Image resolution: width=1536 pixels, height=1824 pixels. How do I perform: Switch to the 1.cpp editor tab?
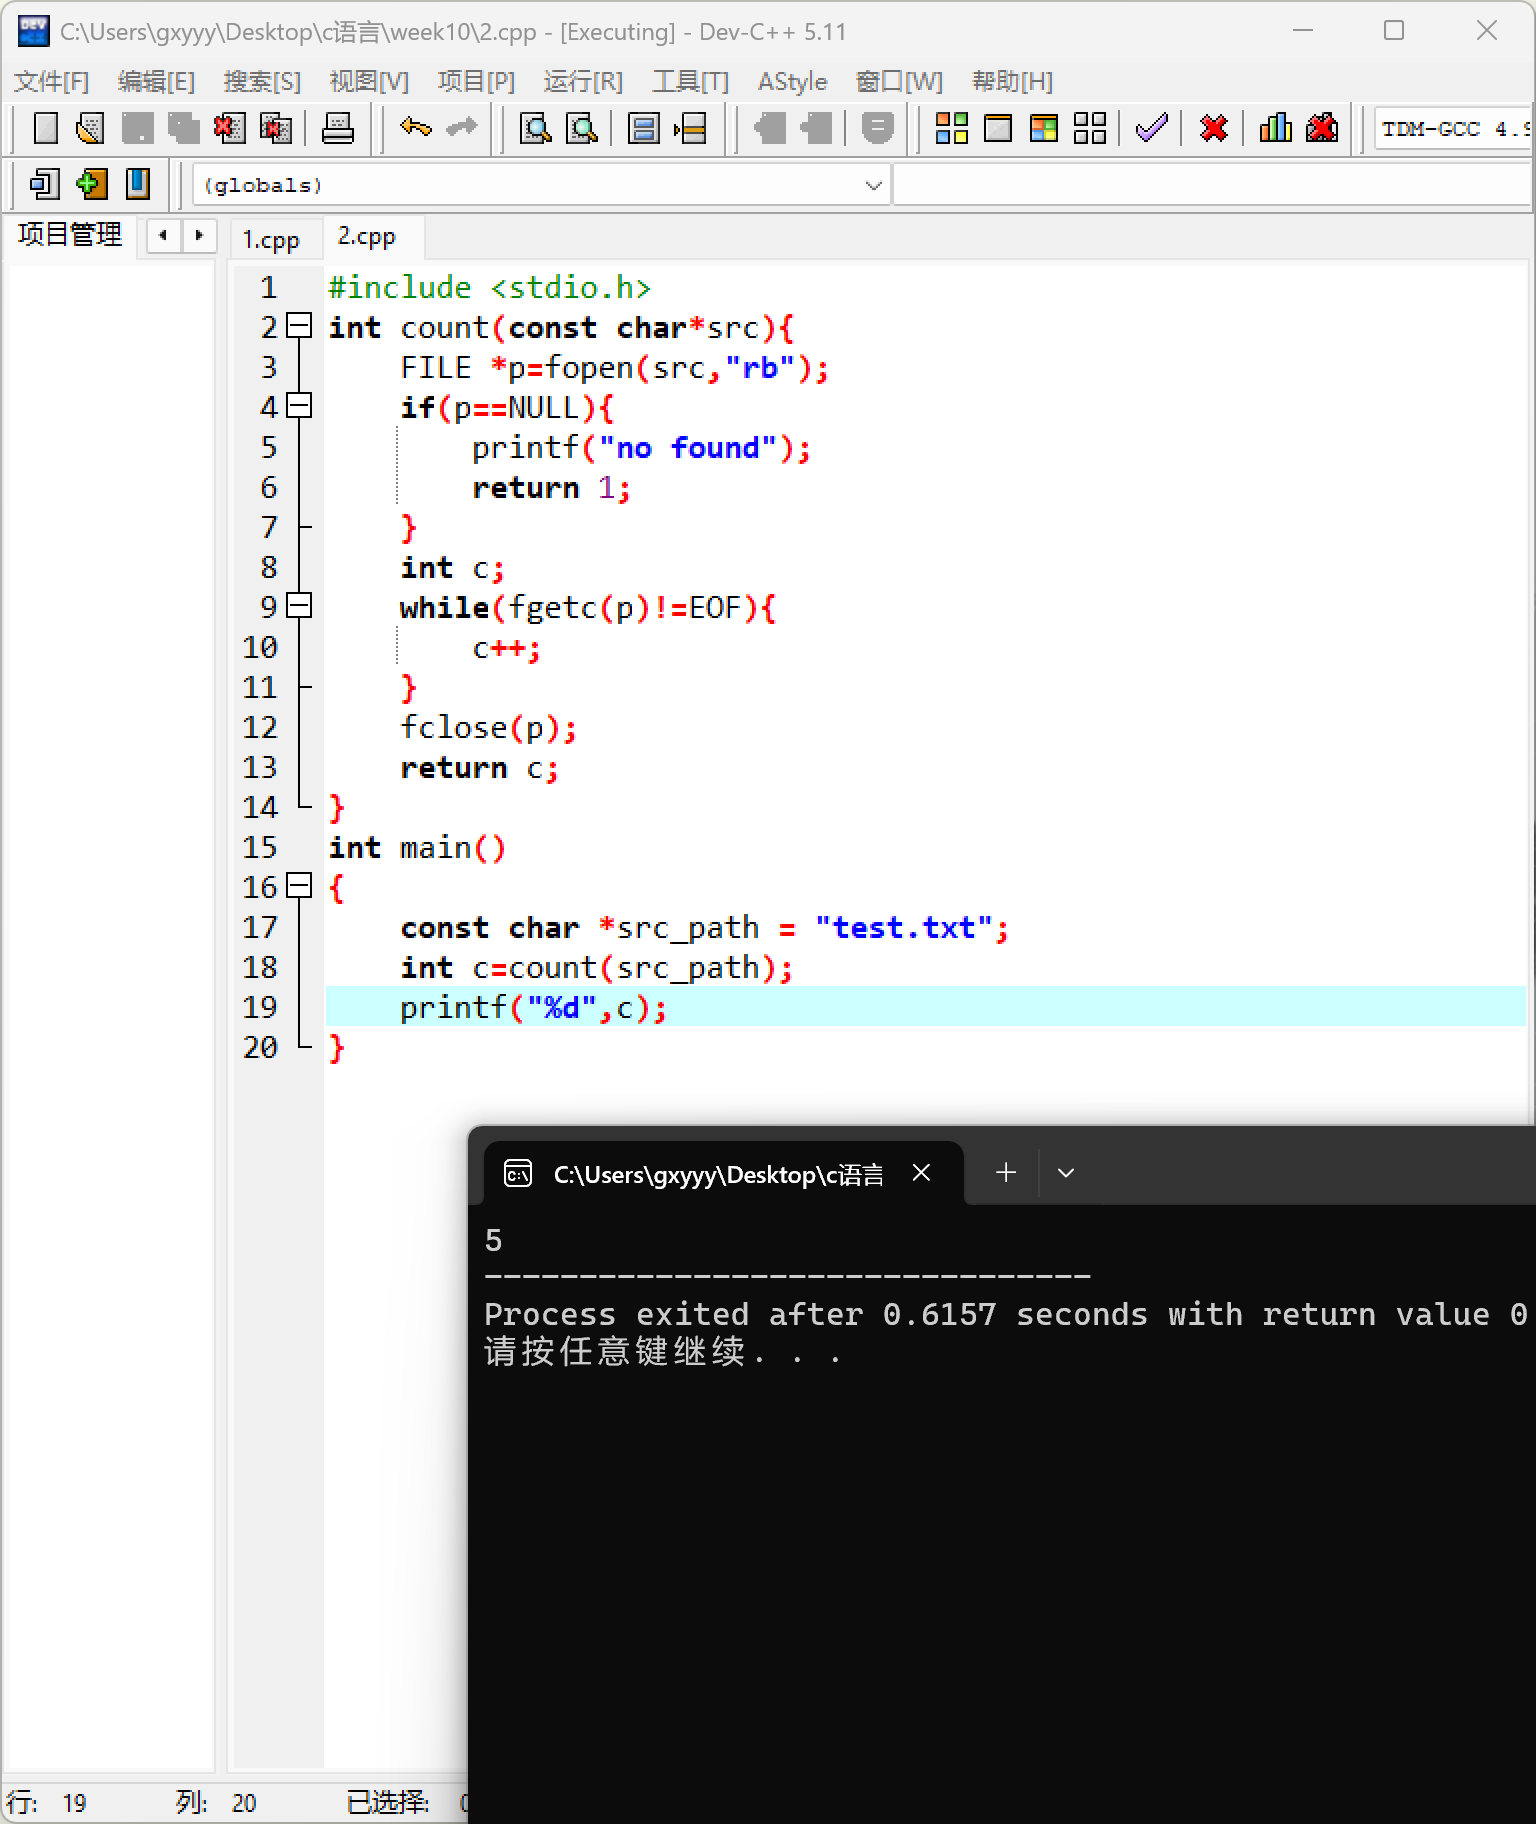click(x=271, y=240)
